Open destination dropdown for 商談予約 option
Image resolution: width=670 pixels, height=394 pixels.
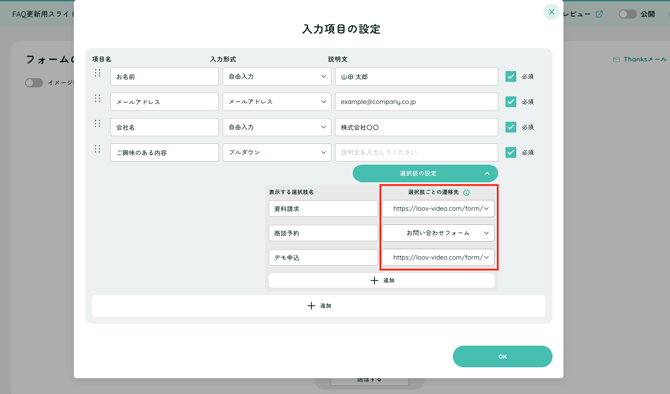point(438,233)
